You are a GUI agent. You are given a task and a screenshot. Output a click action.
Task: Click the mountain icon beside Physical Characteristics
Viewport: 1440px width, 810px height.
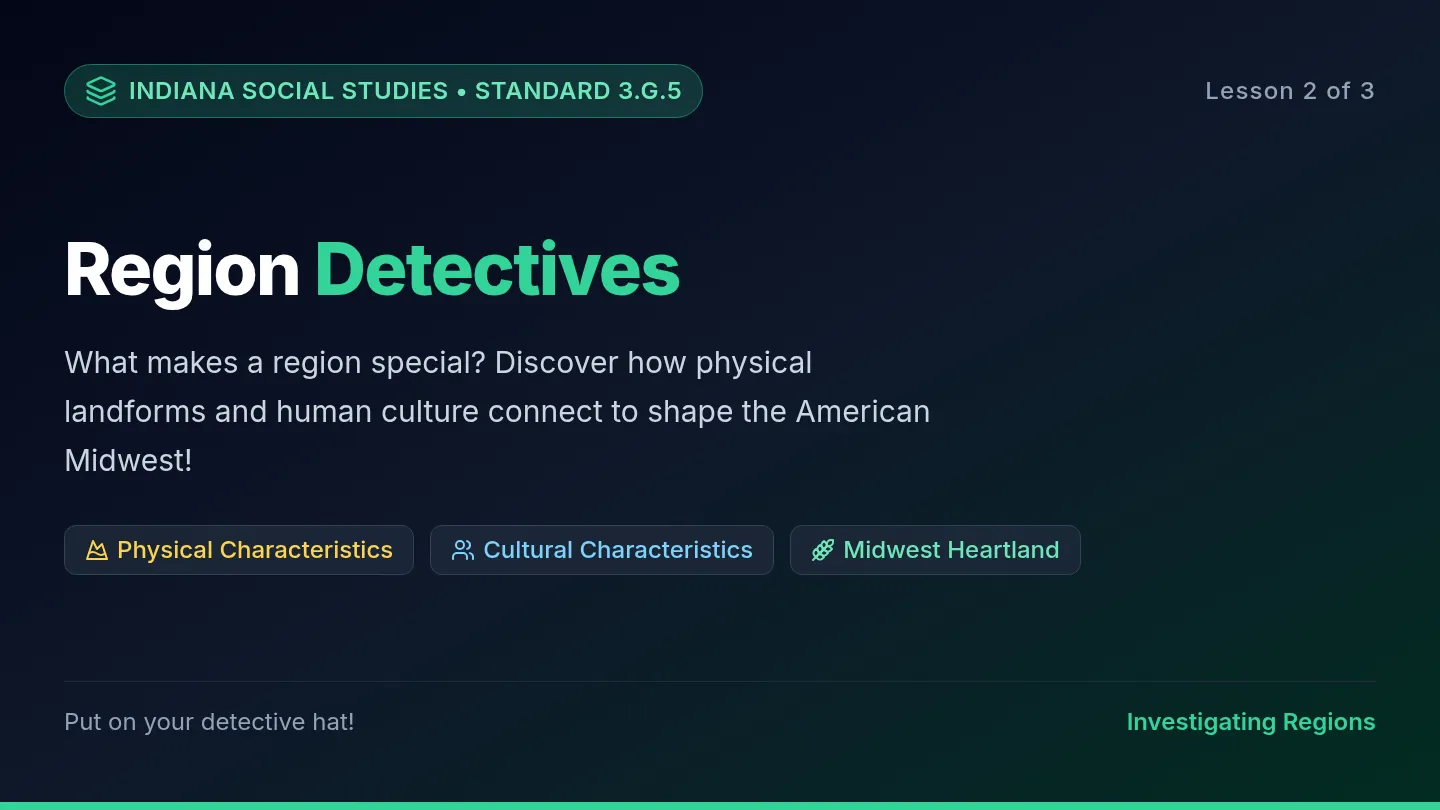[x=97, y=550]
